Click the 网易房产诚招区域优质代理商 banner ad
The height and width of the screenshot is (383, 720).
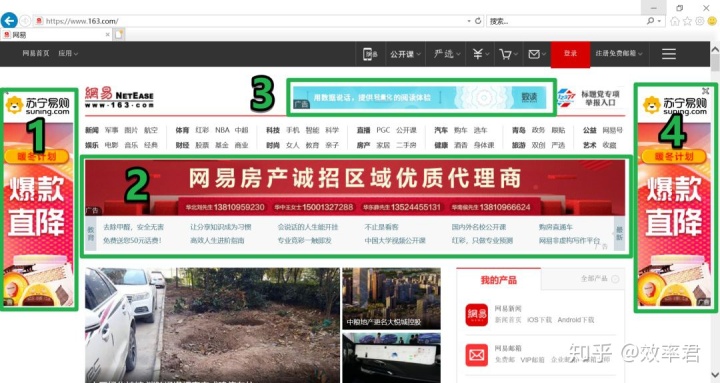tap(354, 187)
